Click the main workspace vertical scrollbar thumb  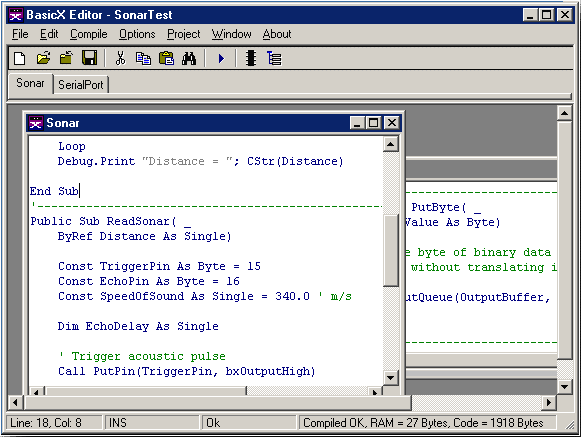pyautogui.click(x=564, y=240)
